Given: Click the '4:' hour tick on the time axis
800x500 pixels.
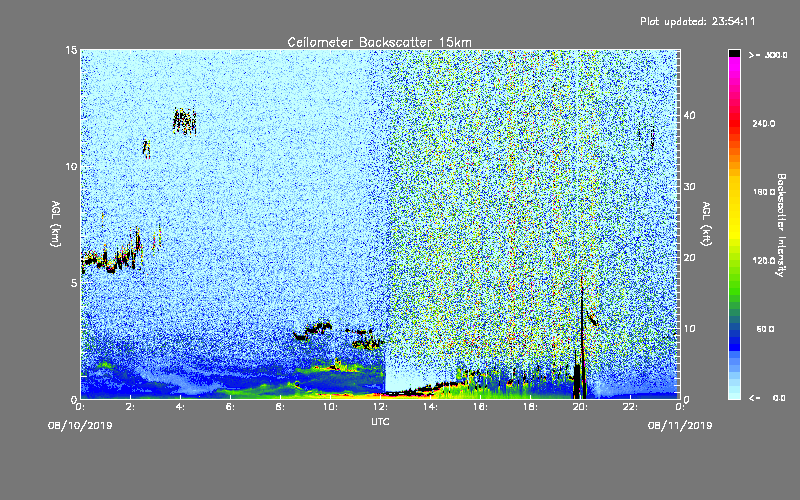Looking at the screenshot, I should point(180,407).
